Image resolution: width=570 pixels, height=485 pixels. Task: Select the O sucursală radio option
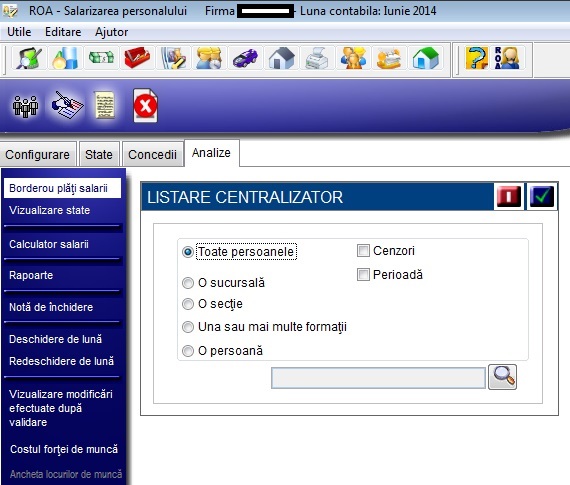[188, 283]
